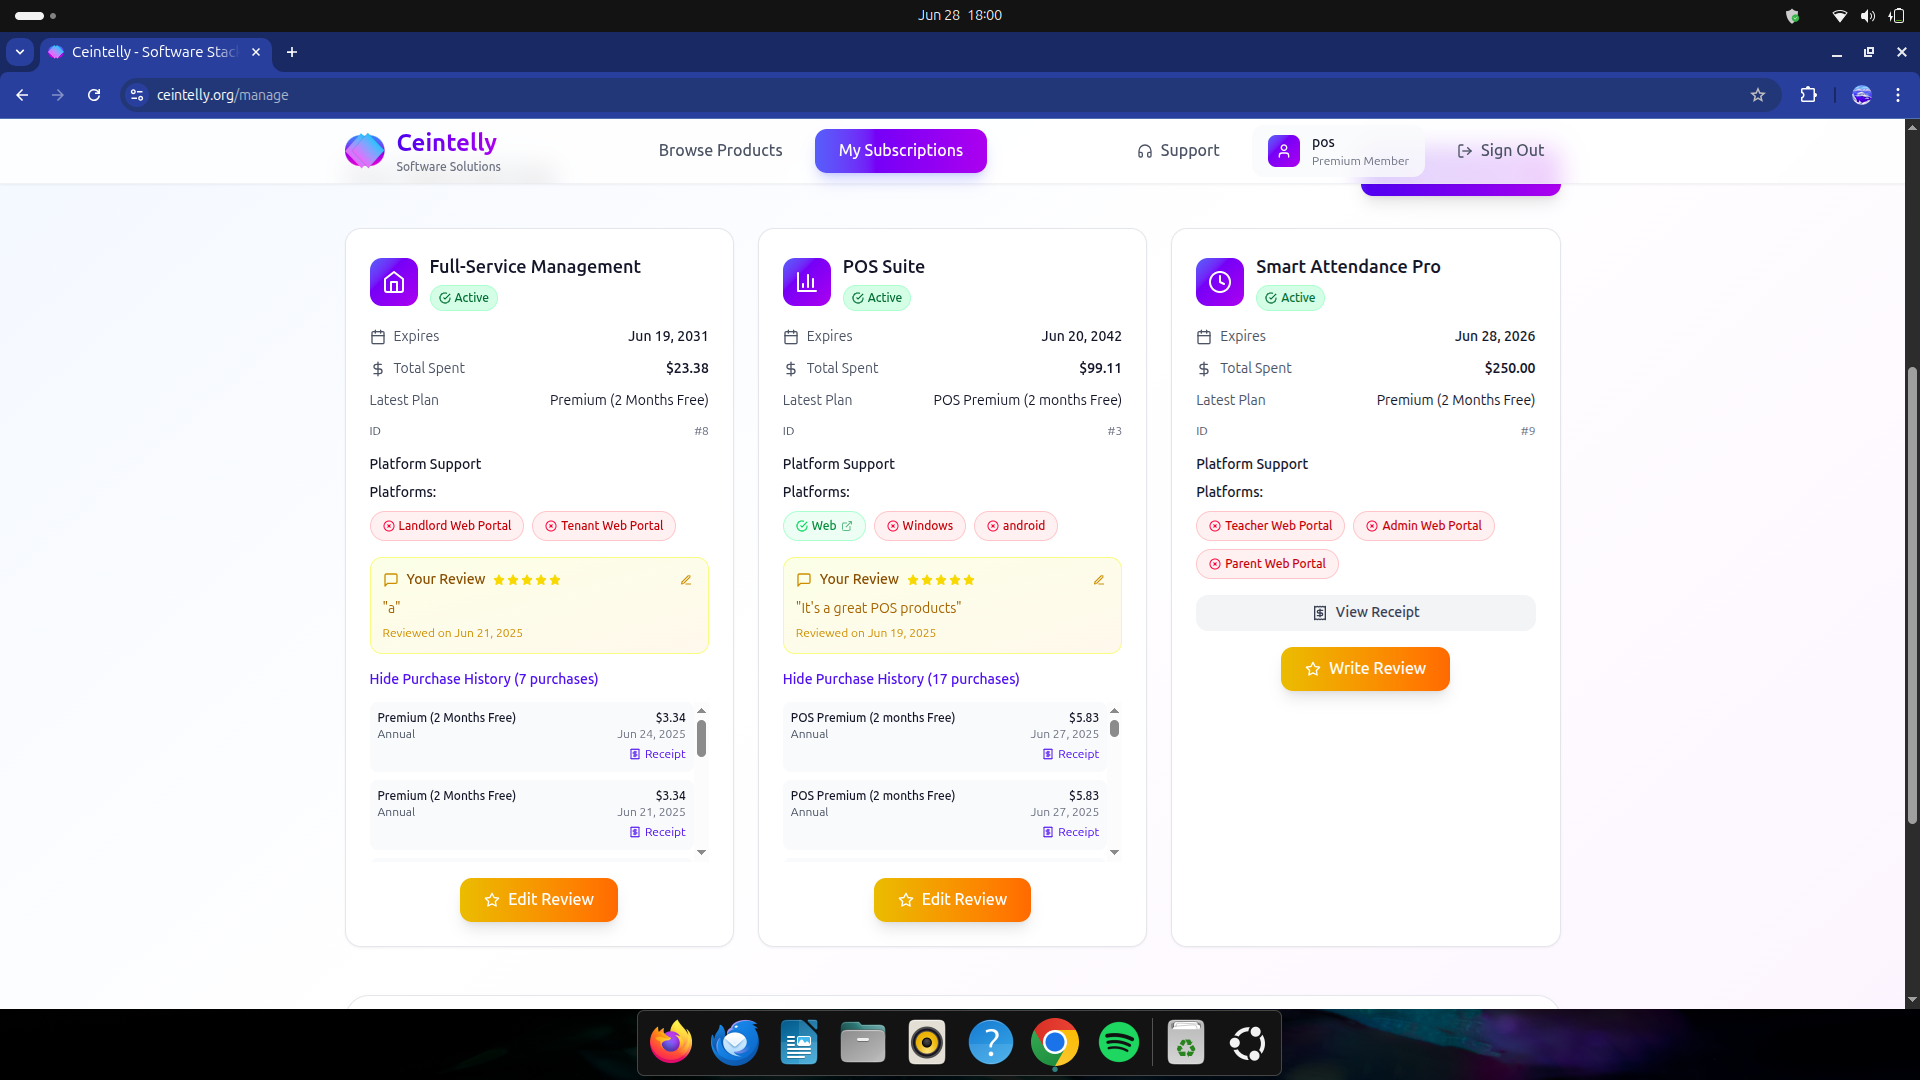Open the tab search dropdown arrow

point(20,52)
